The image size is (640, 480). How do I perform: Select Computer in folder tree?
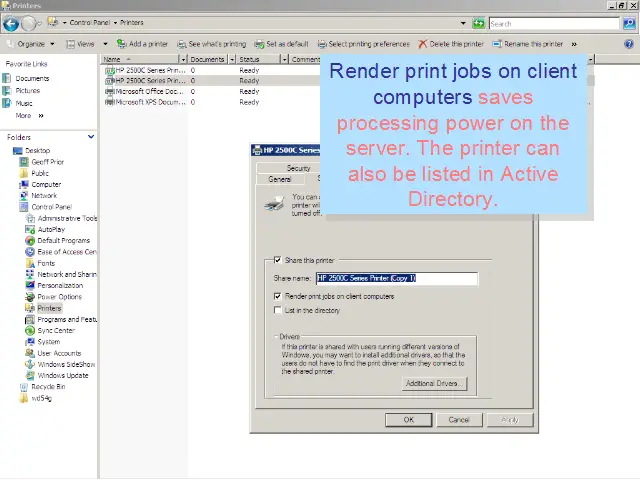pyautogui.click(x=40, y=184)
